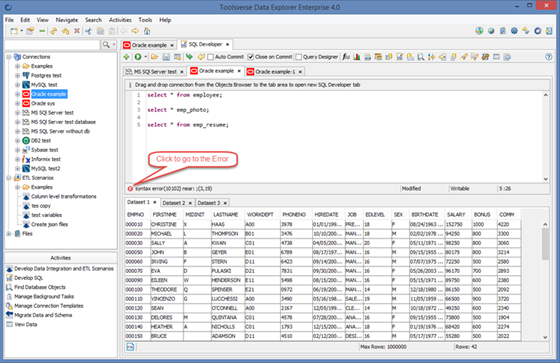Click Manage Background Tasks activity
The height and width of the screenshot is (363, 560).
click(x=44, y=297)
